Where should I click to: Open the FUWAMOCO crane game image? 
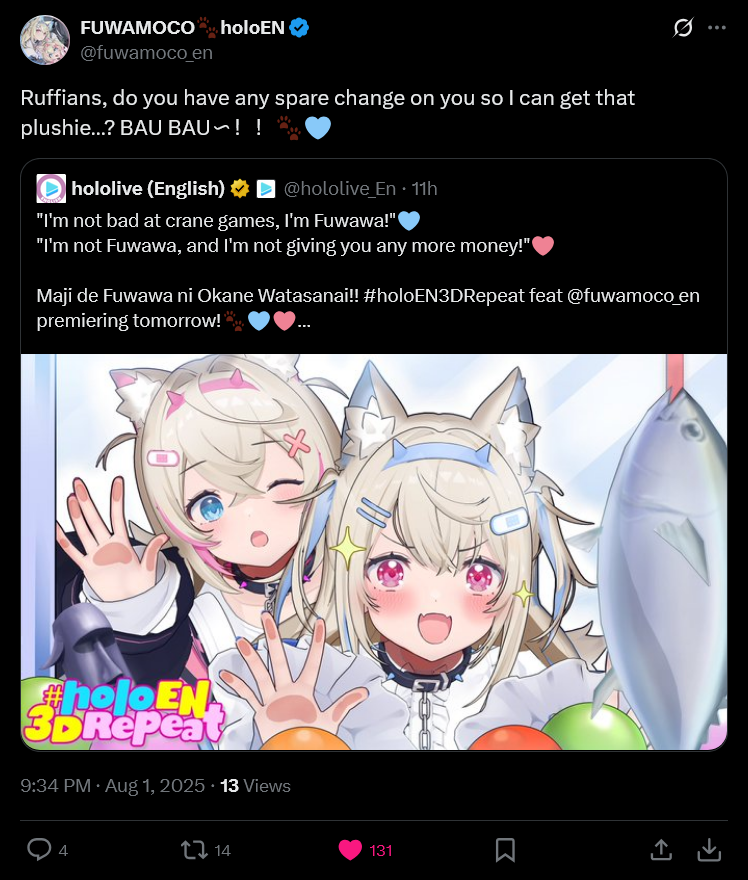pos(374,552)
